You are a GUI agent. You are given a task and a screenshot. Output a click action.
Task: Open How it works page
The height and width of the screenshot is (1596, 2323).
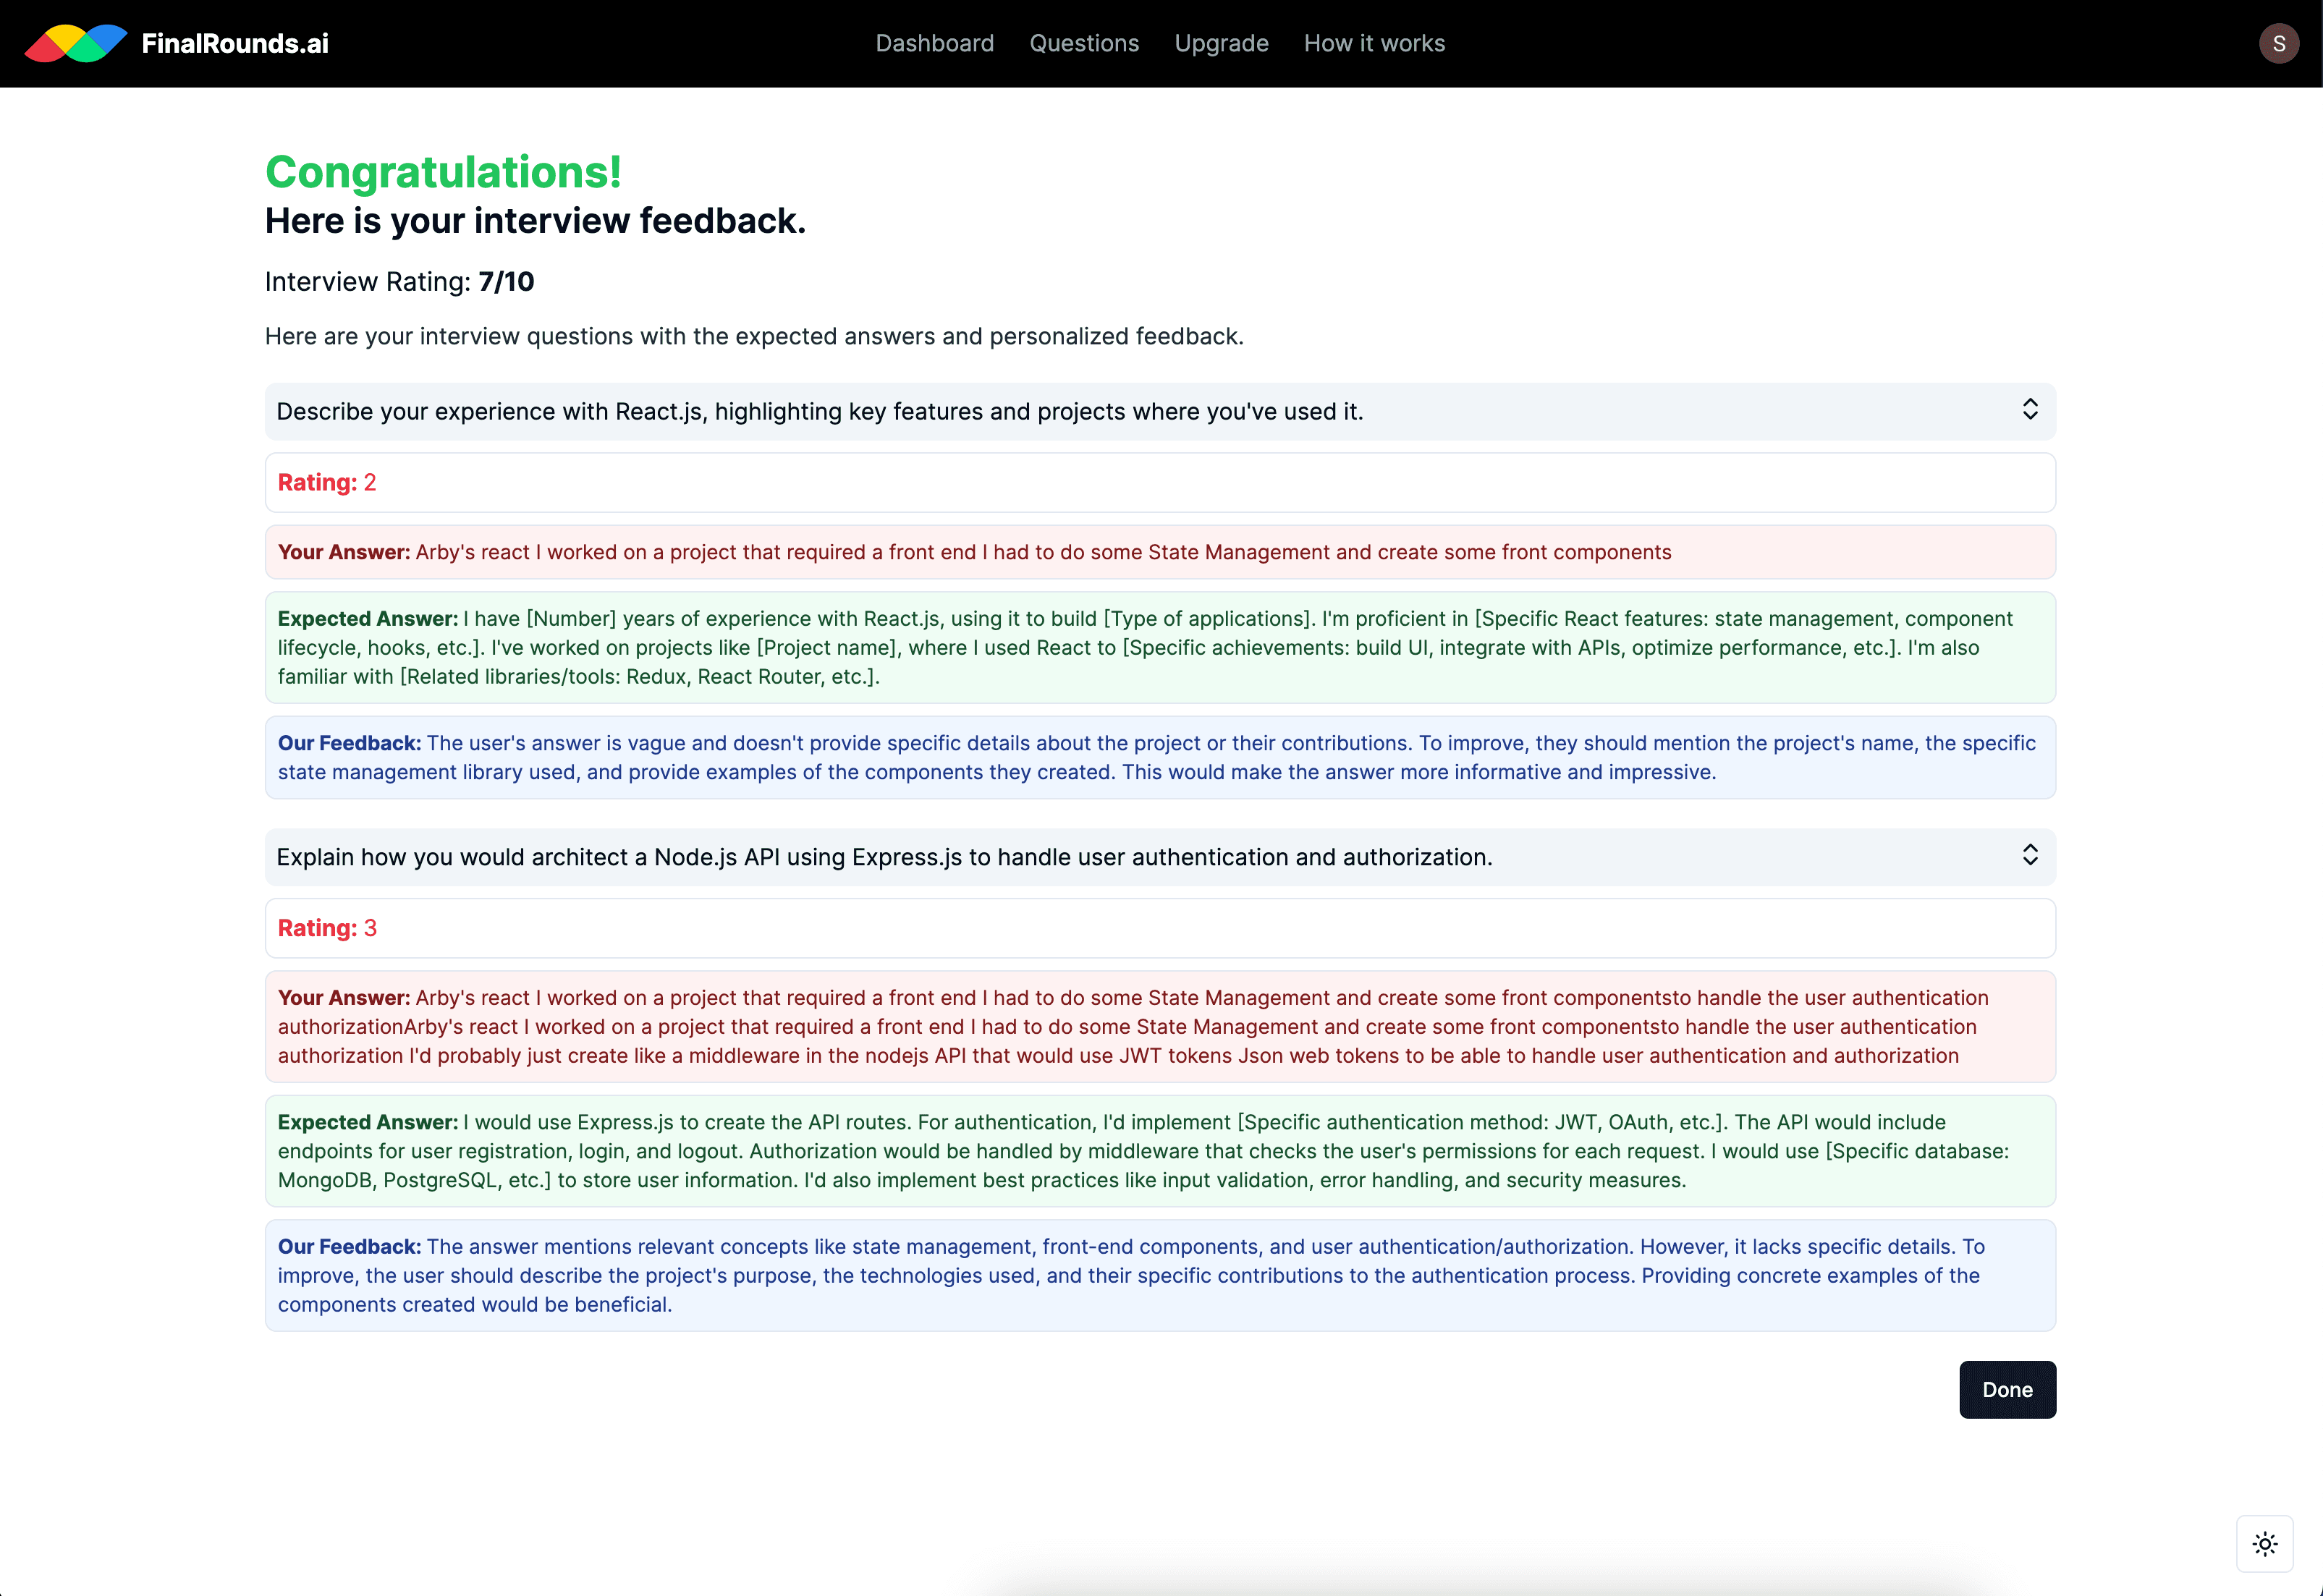[1374, 43]
